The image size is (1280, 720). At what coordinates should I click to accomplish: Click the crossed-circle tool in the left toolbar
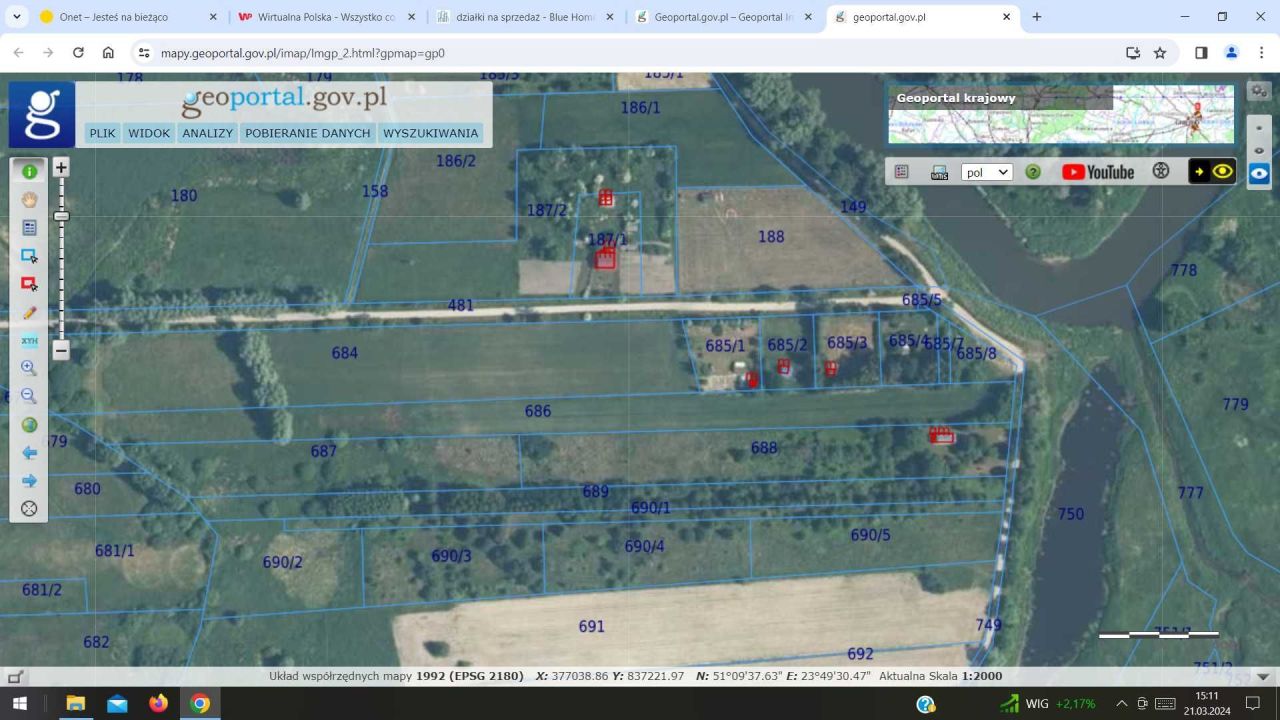coord(29,508)
